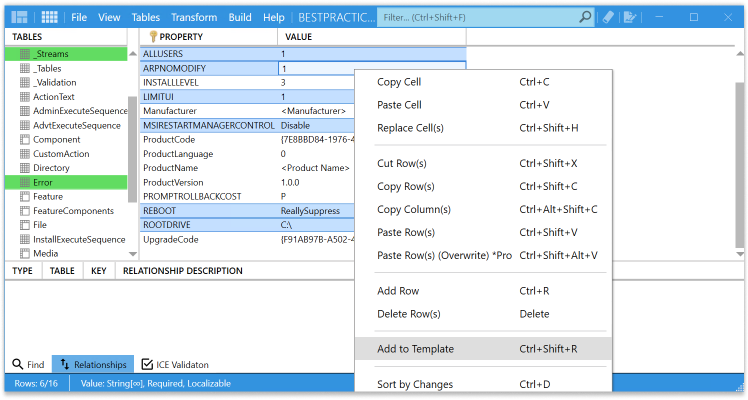Select the MSIRESTARTMANAGERCONTROL property cell
The image size is (748, 400).
pyautogui.click(x=208, y=125)
